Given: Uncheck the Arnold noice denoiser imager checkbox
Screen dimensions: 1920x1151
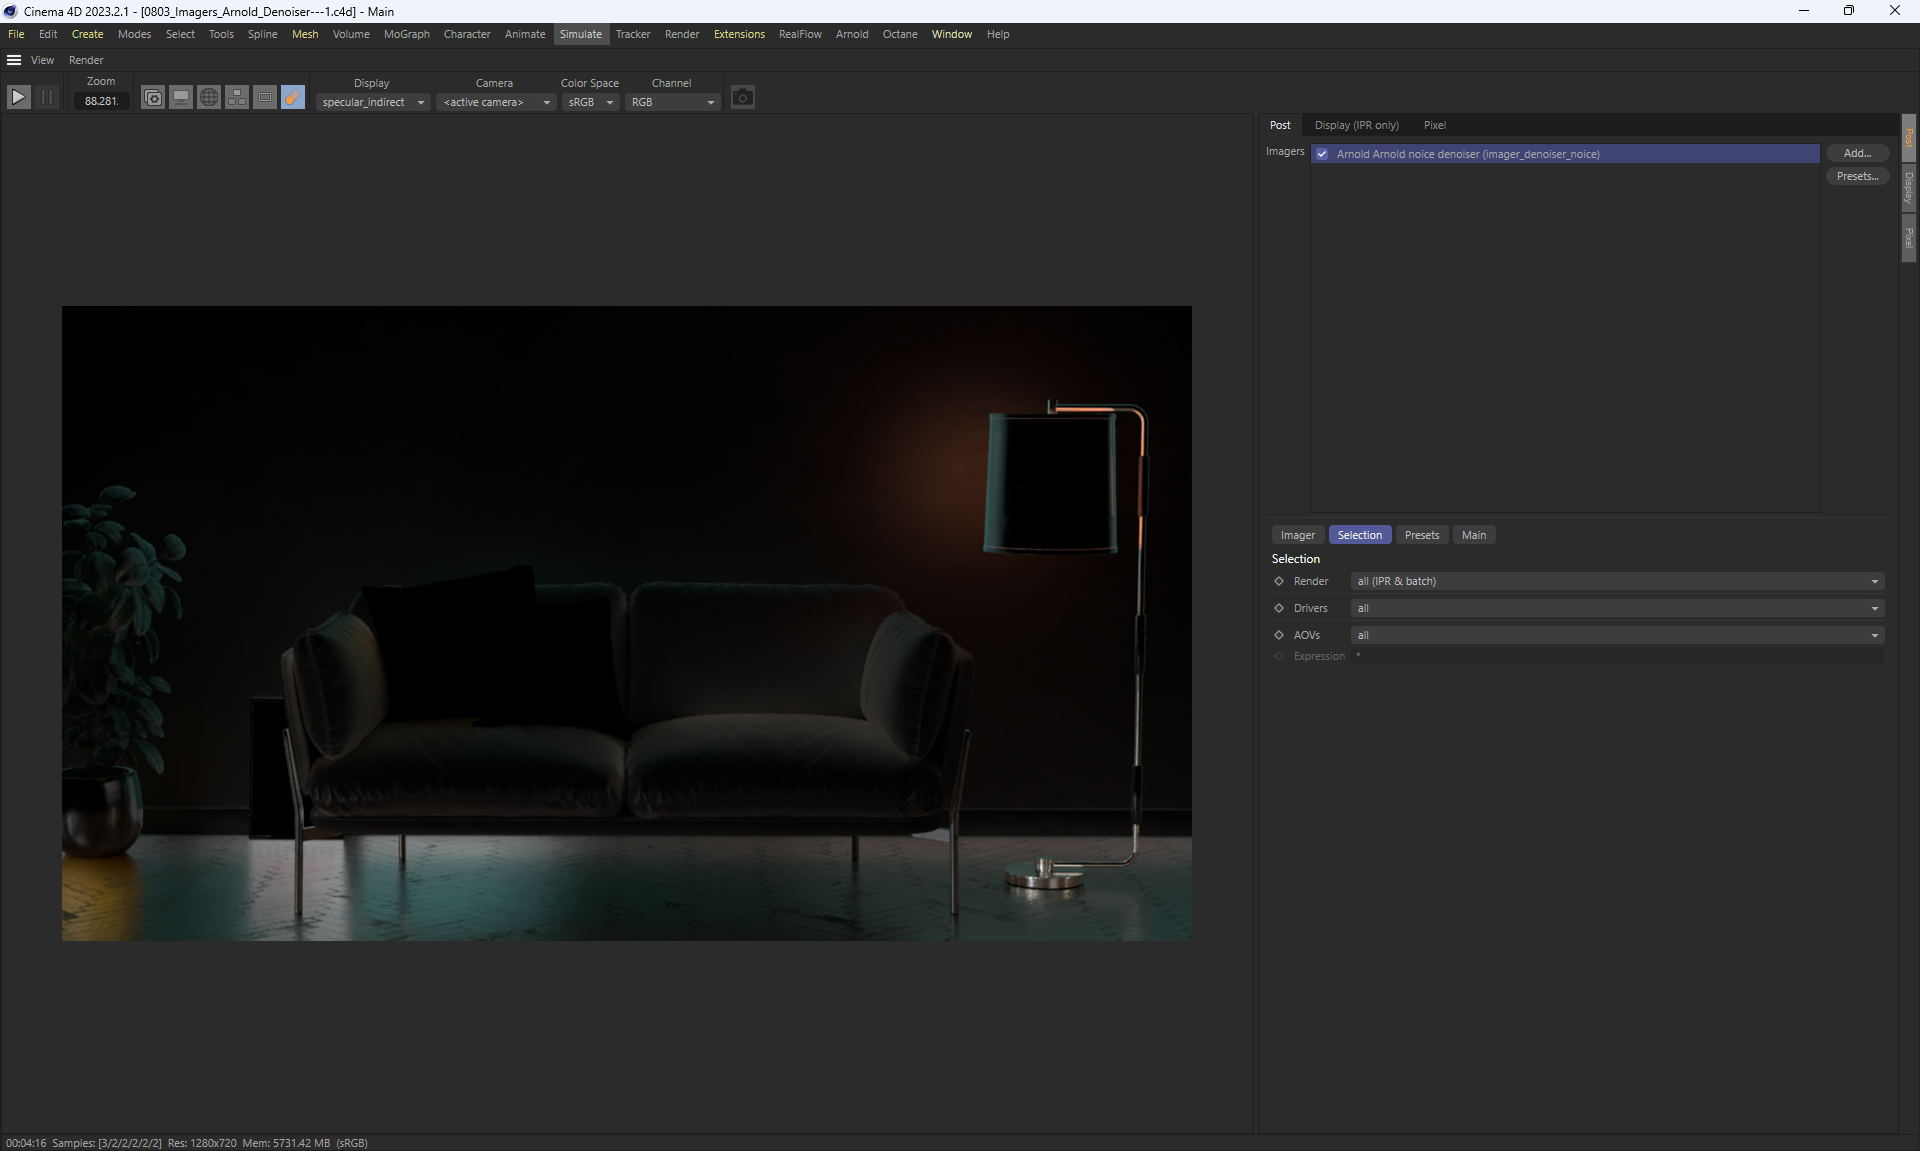Looking at the screenshot, I should pyautogui.click(x=1322, y=154).
